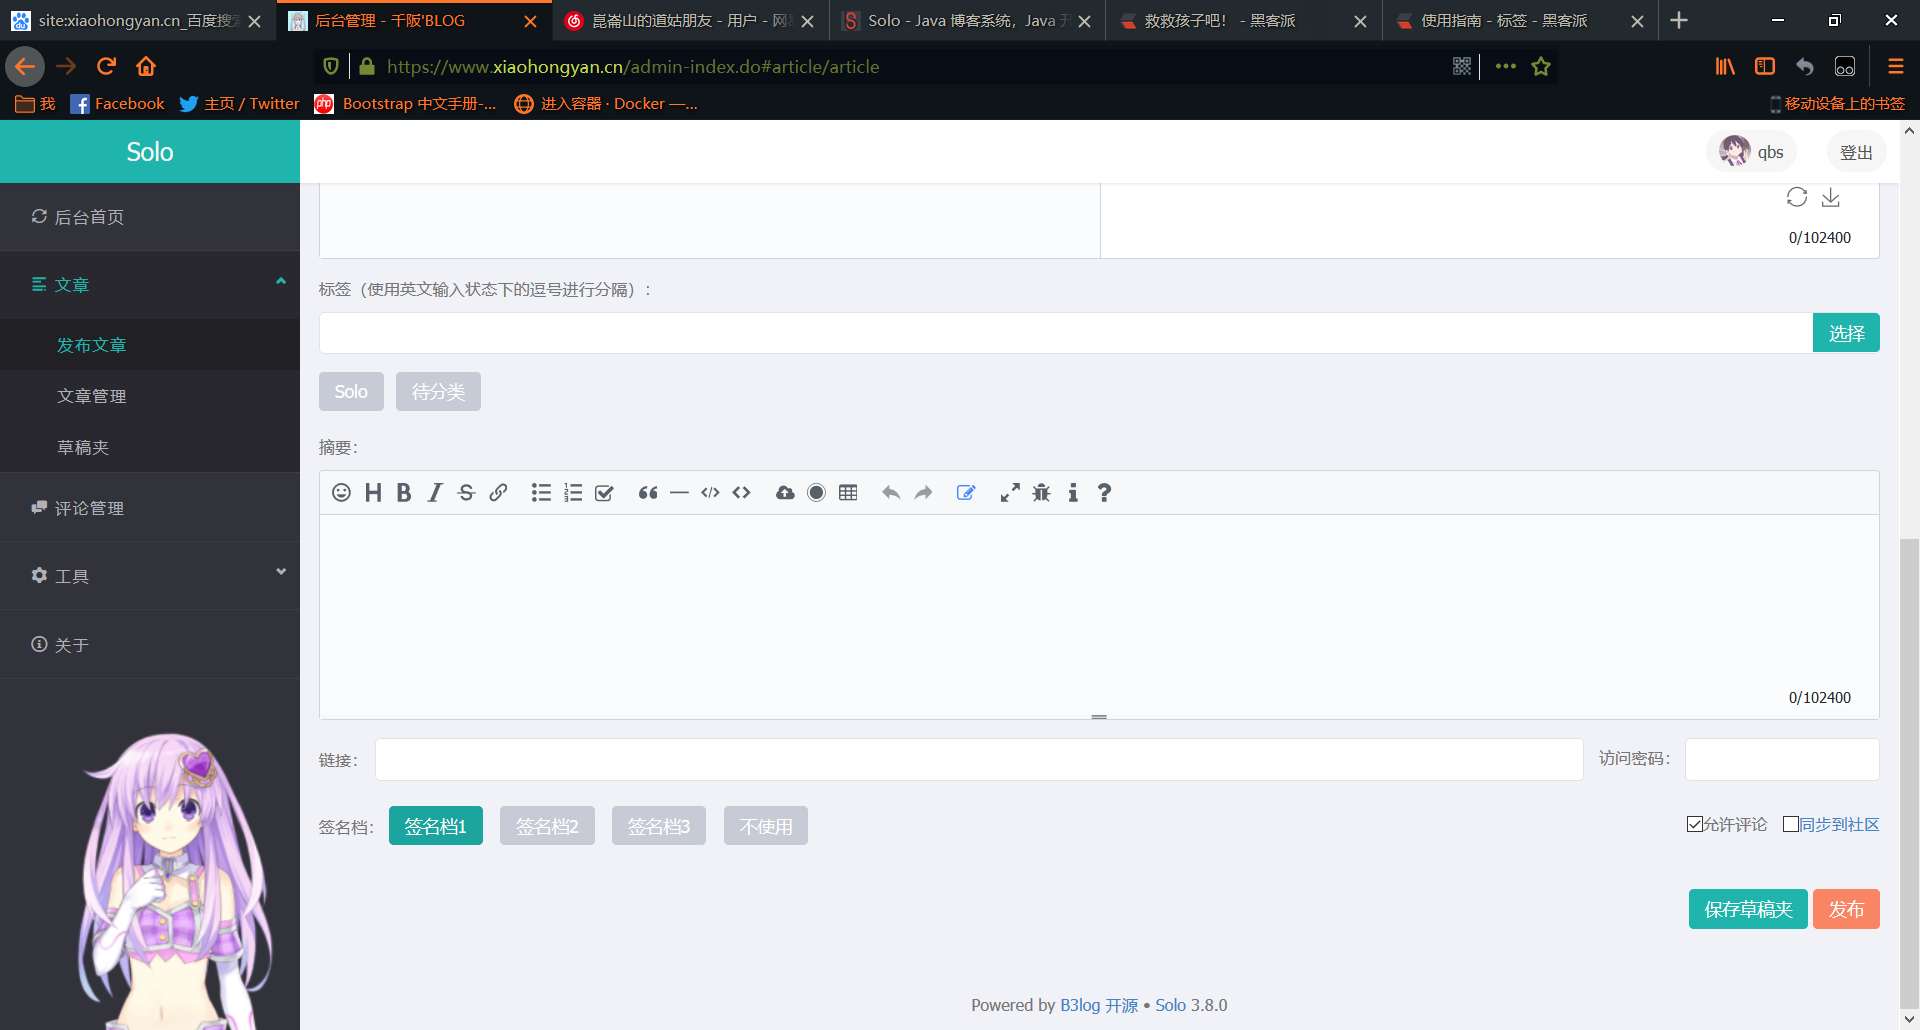This screenshot has width=1920, height=1030.
Task: Insert a link using the toolbar icon
Action: click(498, 493)
